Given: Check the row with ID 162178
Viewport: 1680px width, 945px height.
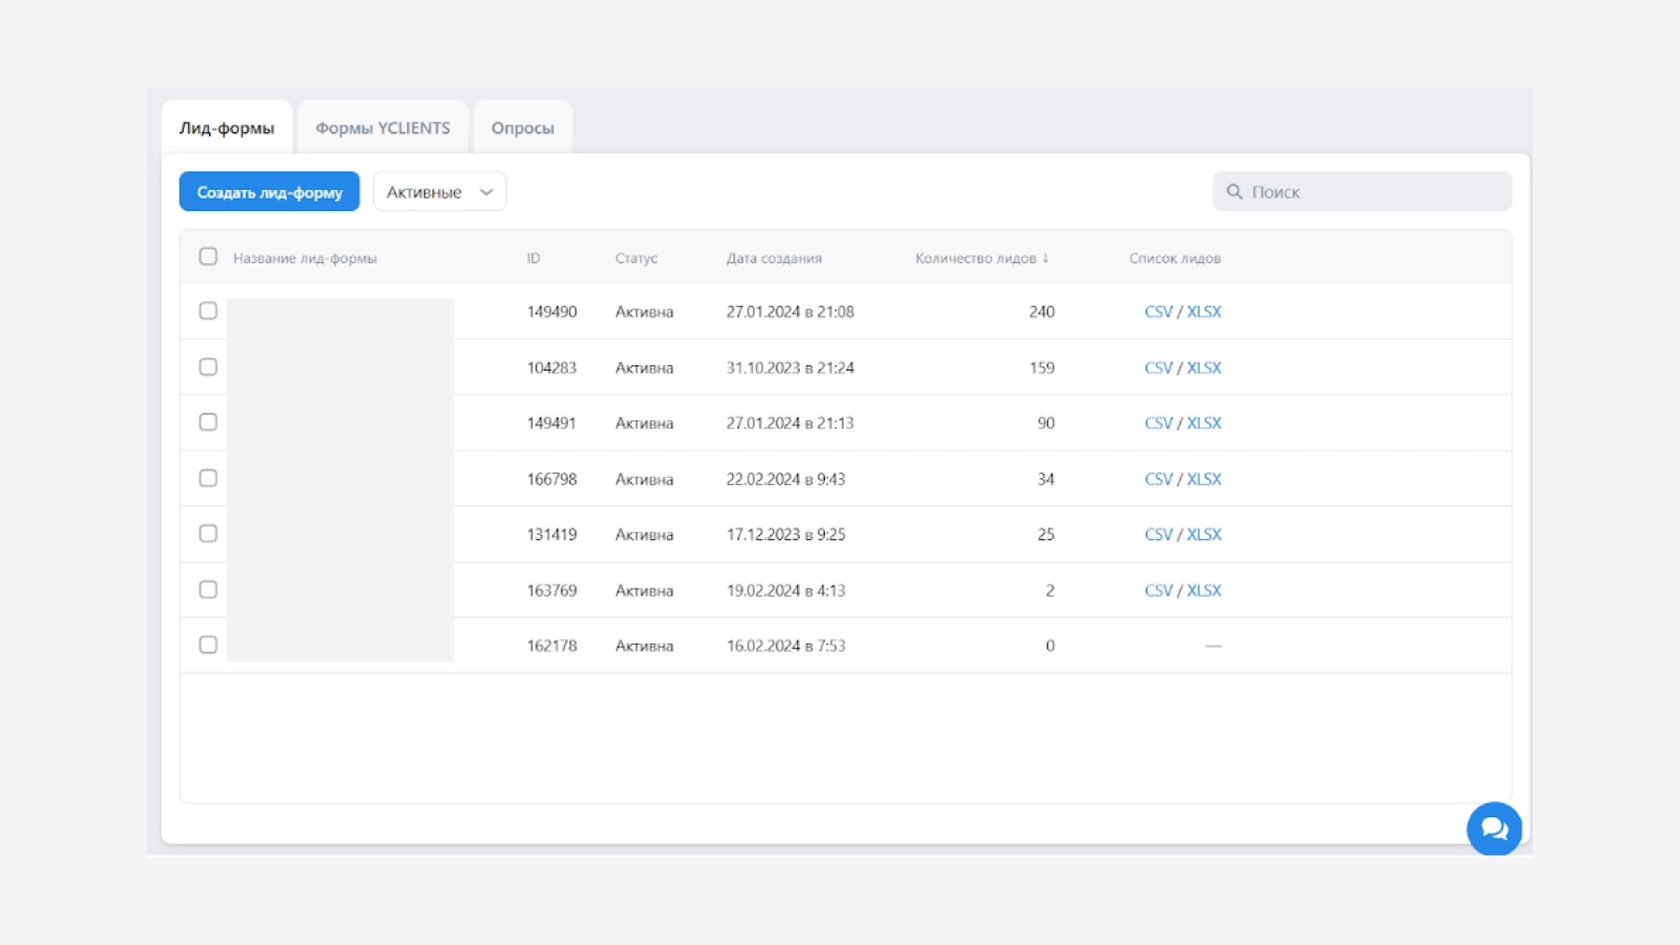Looking at the screenshot, I should click(208, 645).
